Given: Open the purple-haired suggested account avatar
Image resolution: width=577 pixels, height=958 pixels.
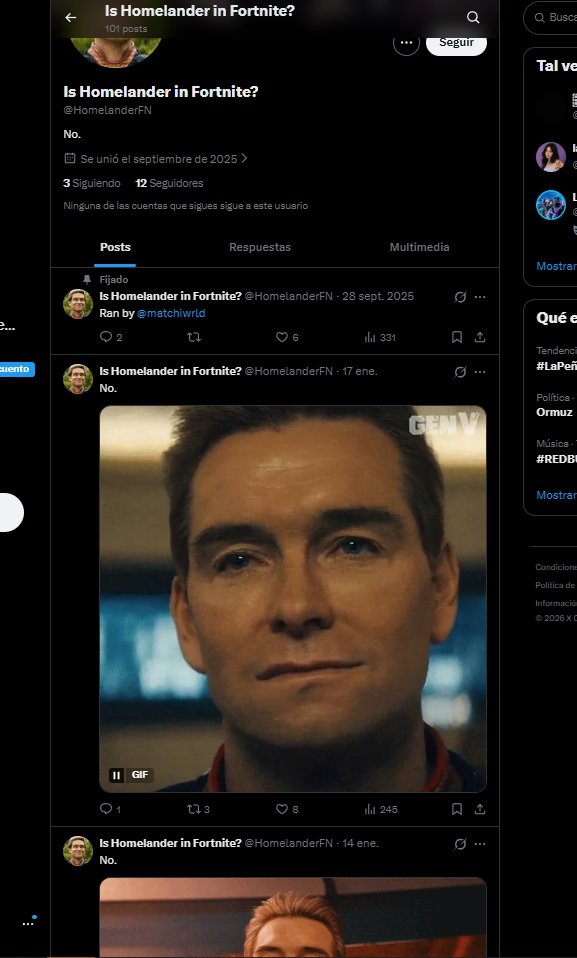Looking at the screenshot, I should [551, 157].
